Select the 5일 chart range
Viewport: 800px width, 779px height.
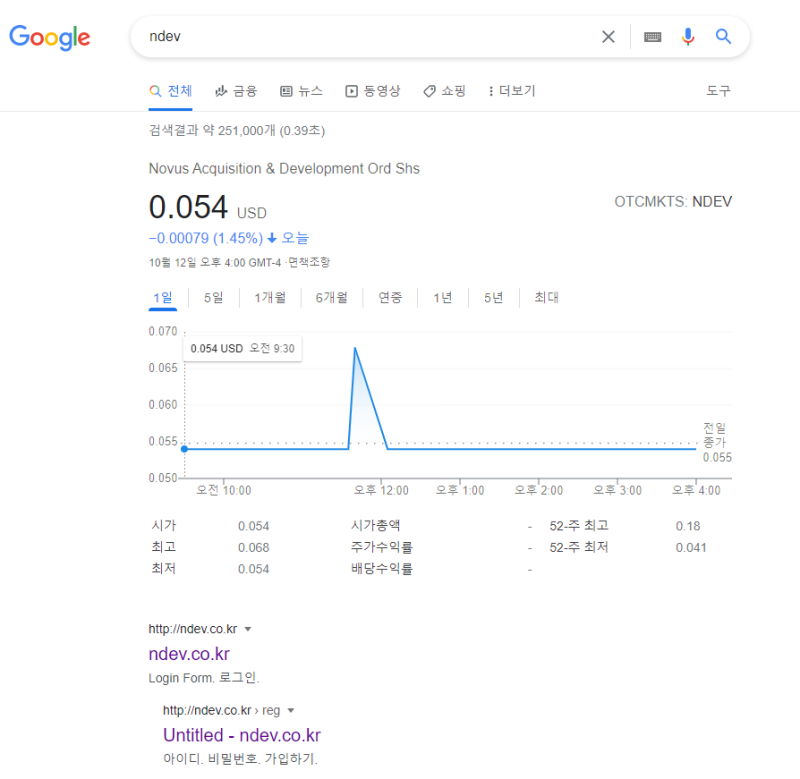pyautogui.click(x=214, y=297)
